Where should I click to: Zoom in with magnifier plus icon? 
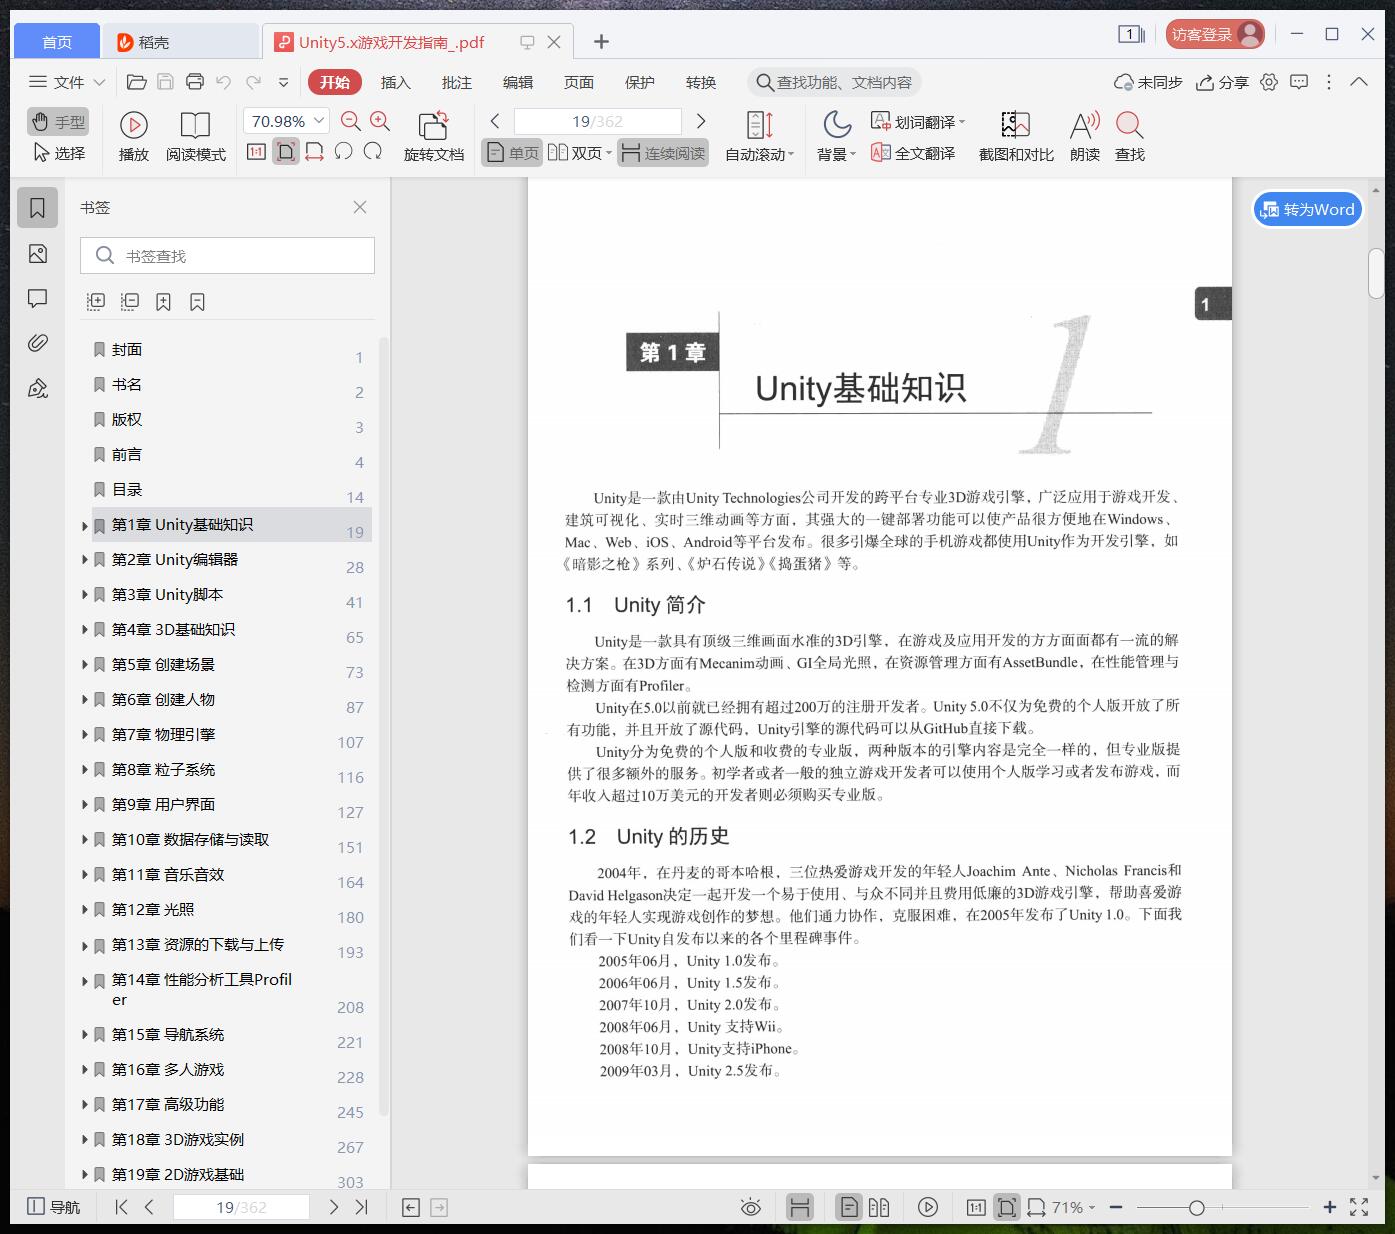coord(380,121)
